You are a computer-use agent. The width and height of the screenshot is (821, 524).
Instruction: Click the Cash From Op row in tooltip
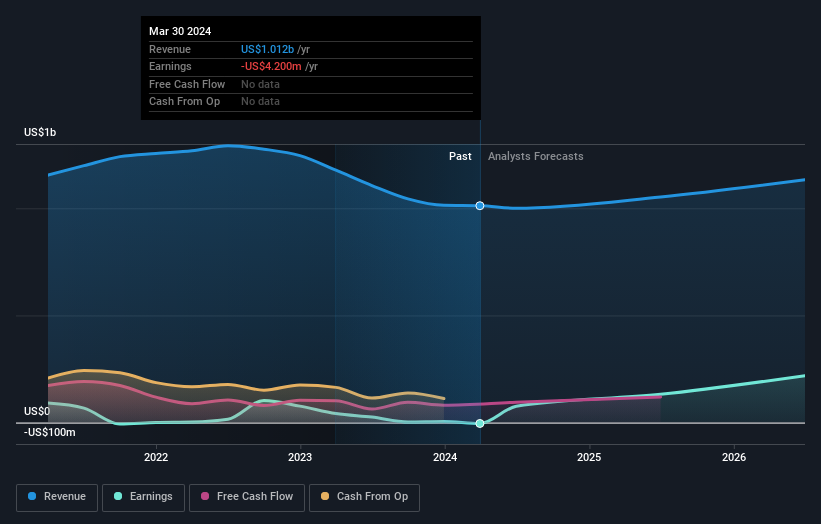pyautogui.click(x=310, y=102)
